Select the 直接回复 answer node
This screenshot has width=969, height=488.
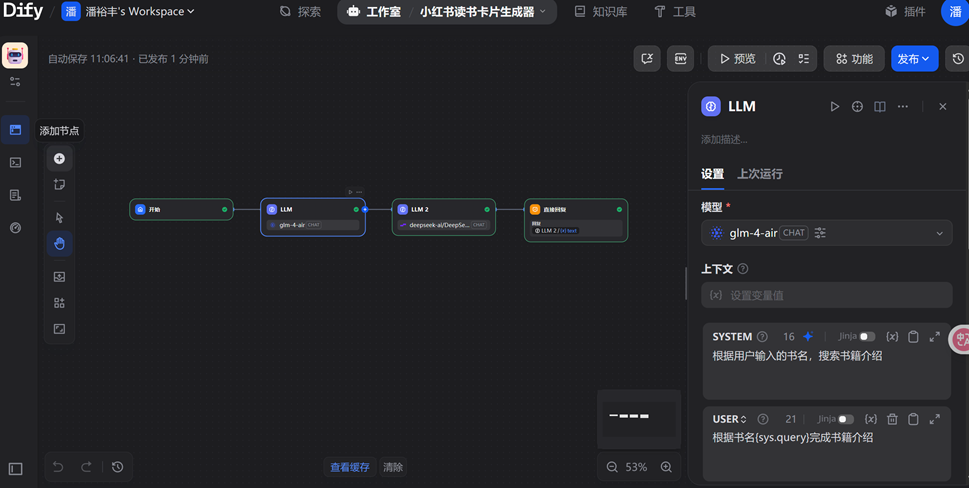tap(576, 220)
